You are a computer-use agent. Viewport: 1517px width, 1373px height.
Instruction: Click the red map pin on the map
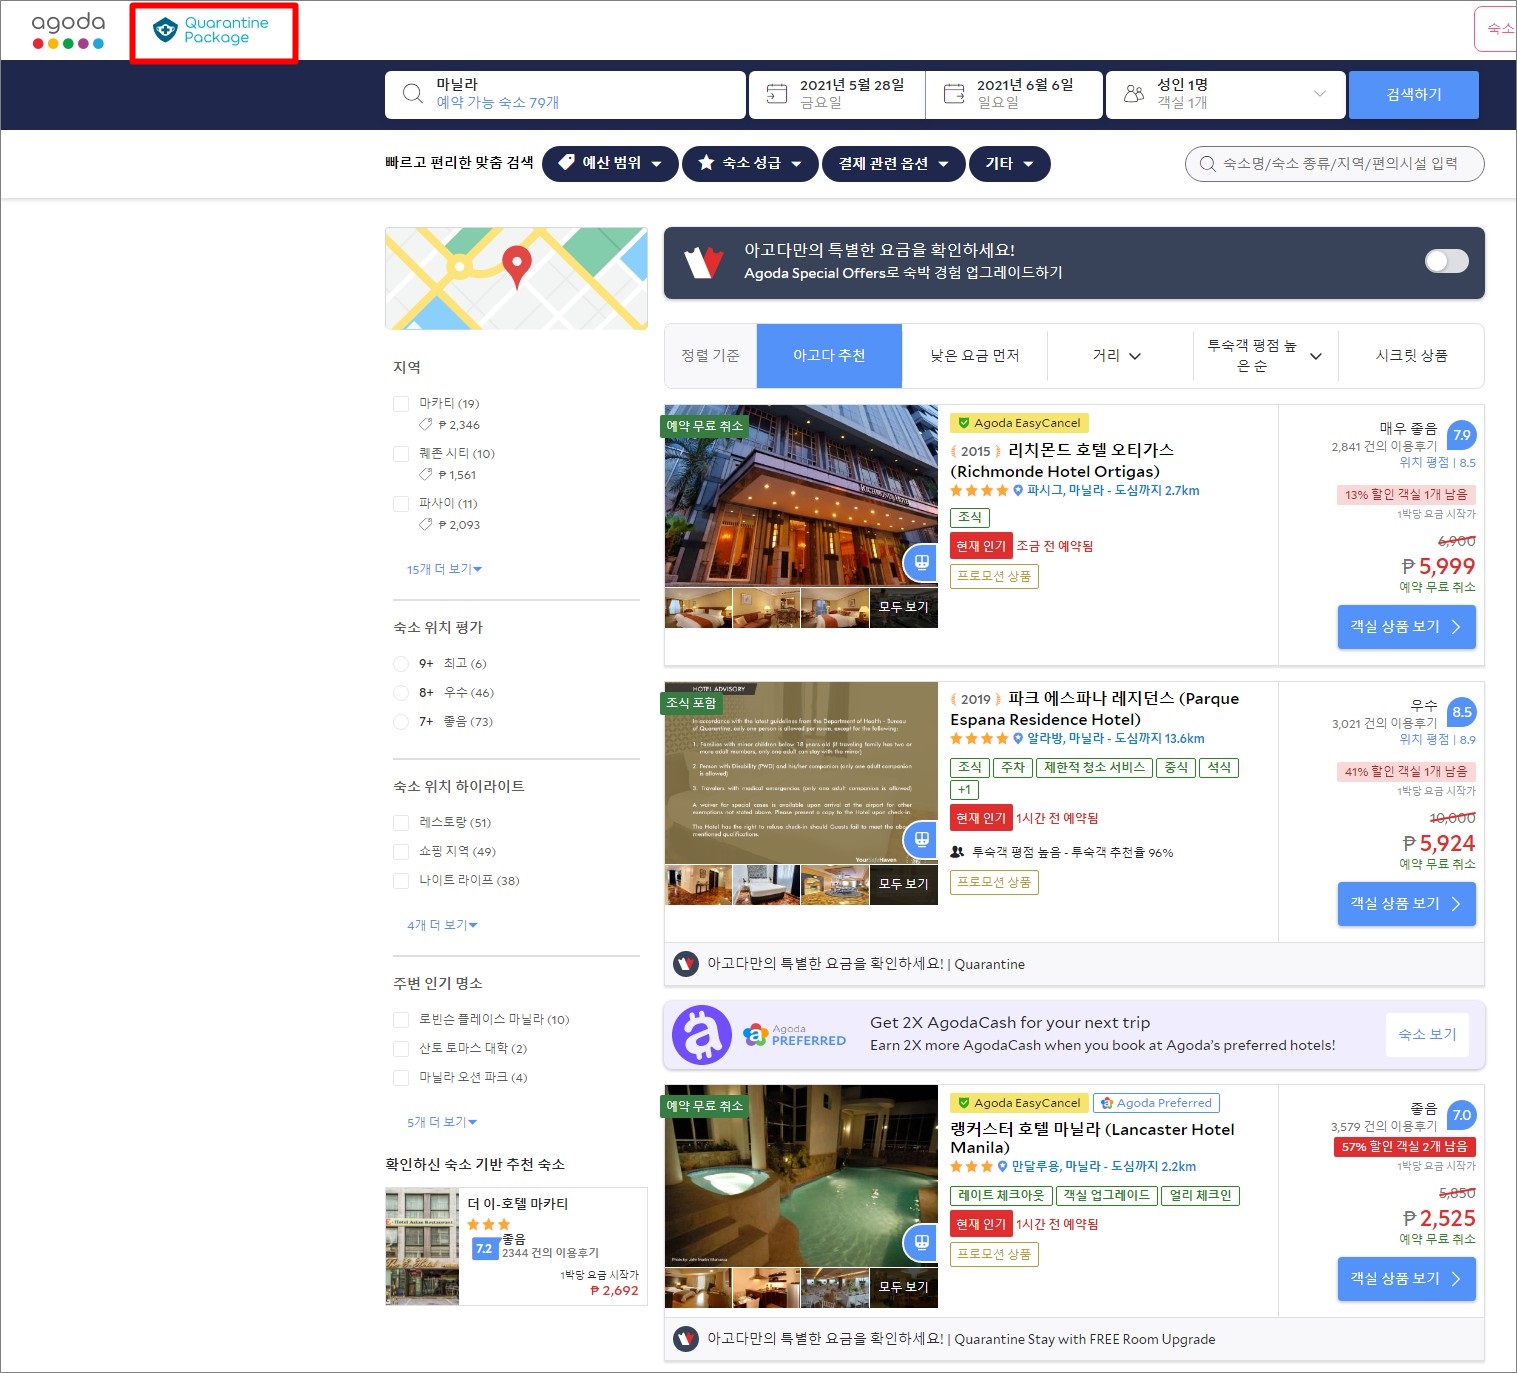pyautogui.click(x=516, y=266)
